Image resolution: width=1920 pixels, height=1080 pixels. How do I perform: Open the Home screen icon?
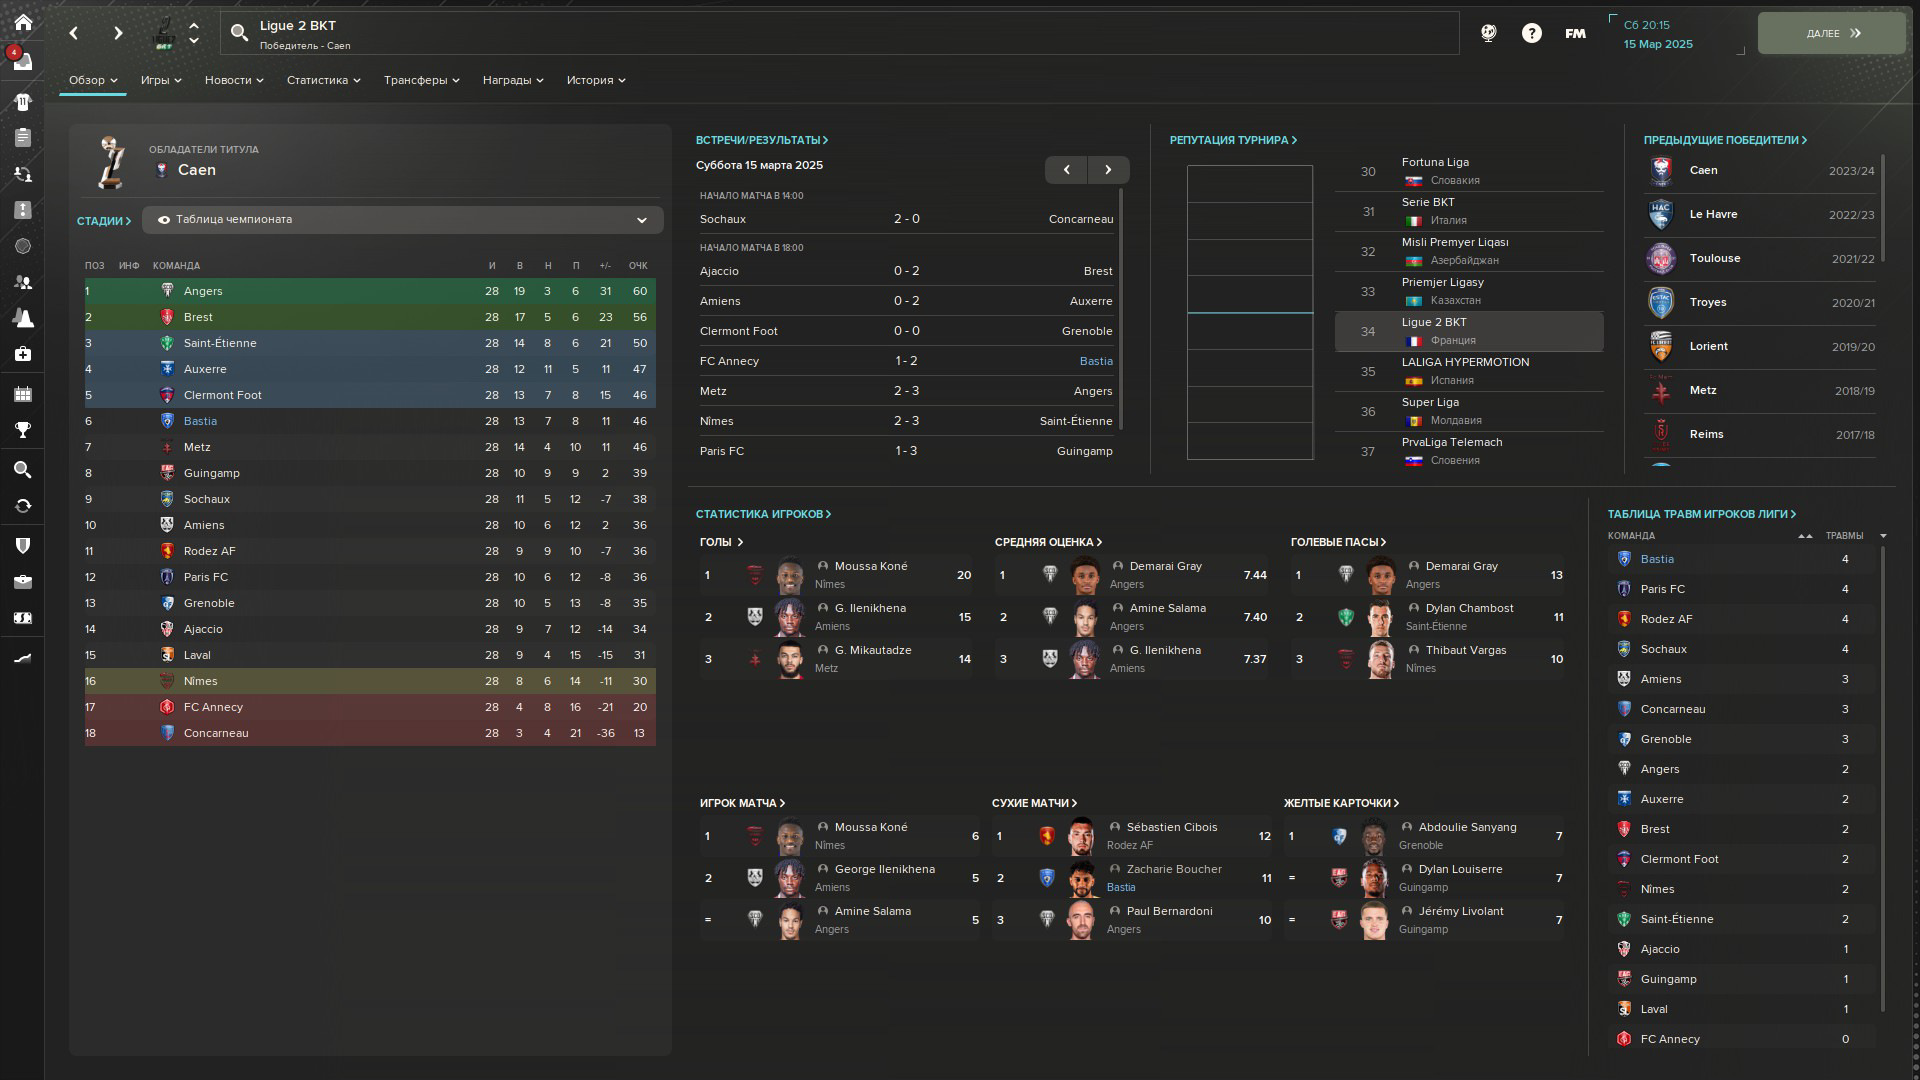click(23, 22)
